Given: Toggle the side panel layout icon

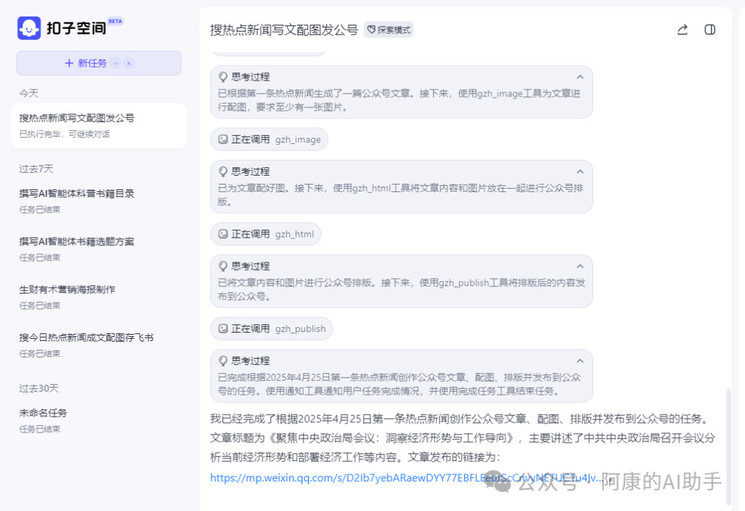Looking at the screenshot, I should pos(710,30).
